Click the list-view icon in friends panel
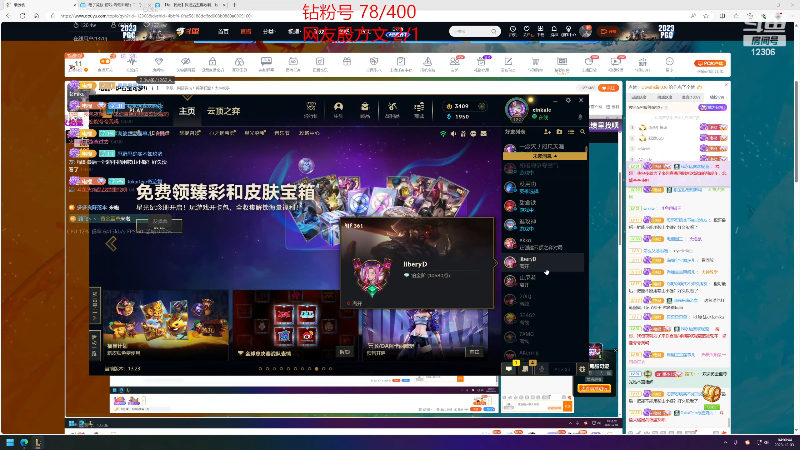 [571, 132]
